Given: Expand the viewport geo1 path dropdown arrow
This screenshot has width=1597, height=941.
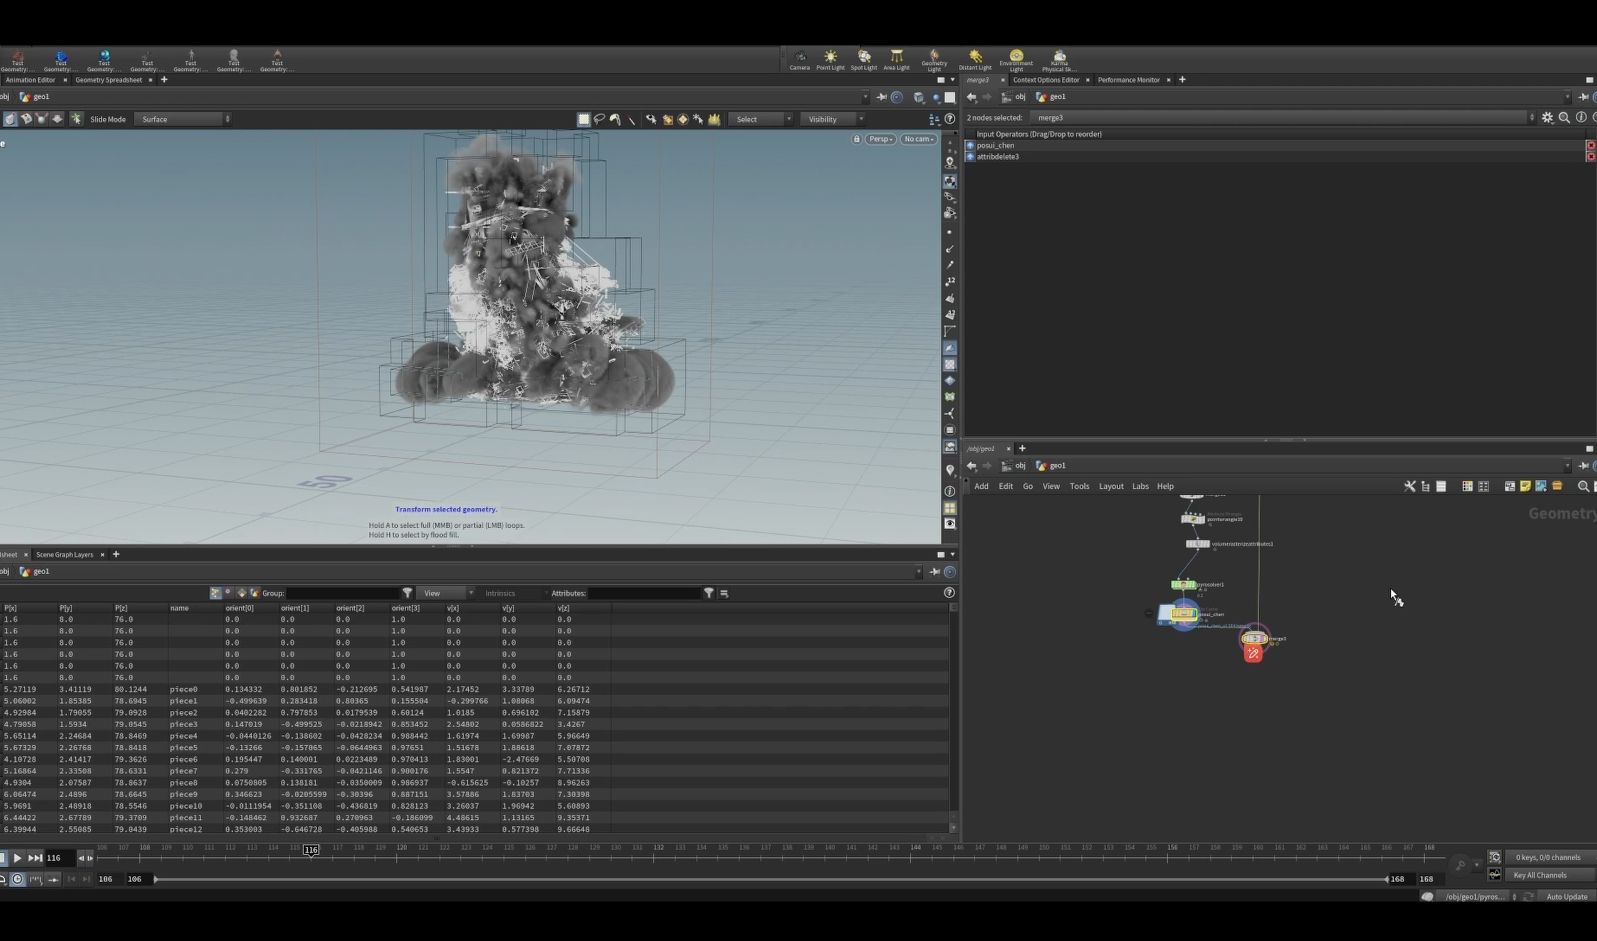Looking at the screenshot, I should (x=864, y=97).
